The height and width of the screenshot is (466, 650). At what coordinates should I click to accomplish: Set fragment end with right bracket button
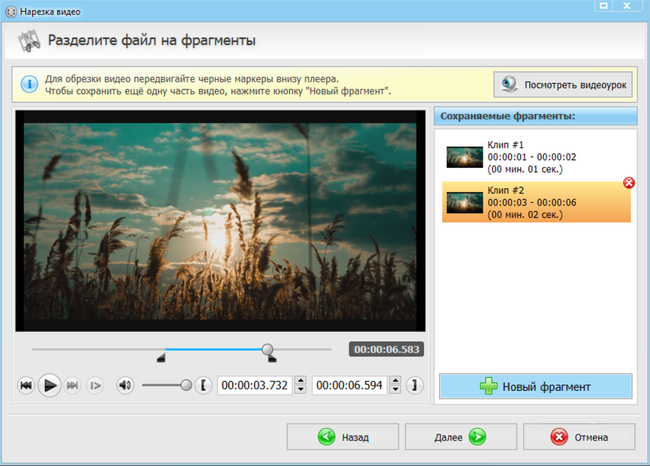(x=414, y=386)
